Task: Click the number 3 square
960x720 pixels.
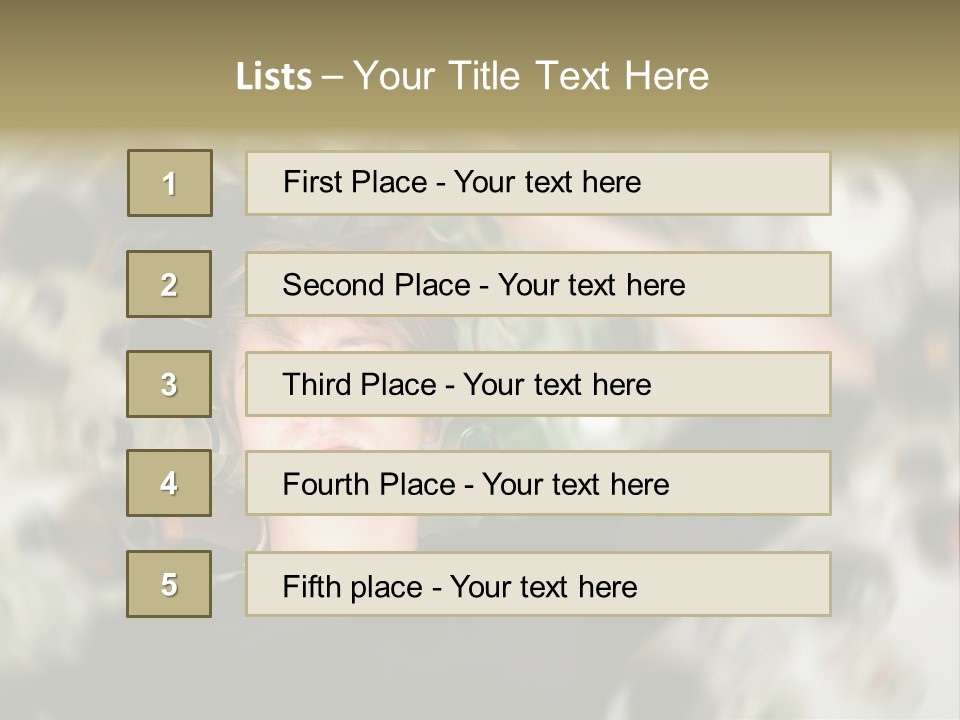Action: (x=169, y=384)
